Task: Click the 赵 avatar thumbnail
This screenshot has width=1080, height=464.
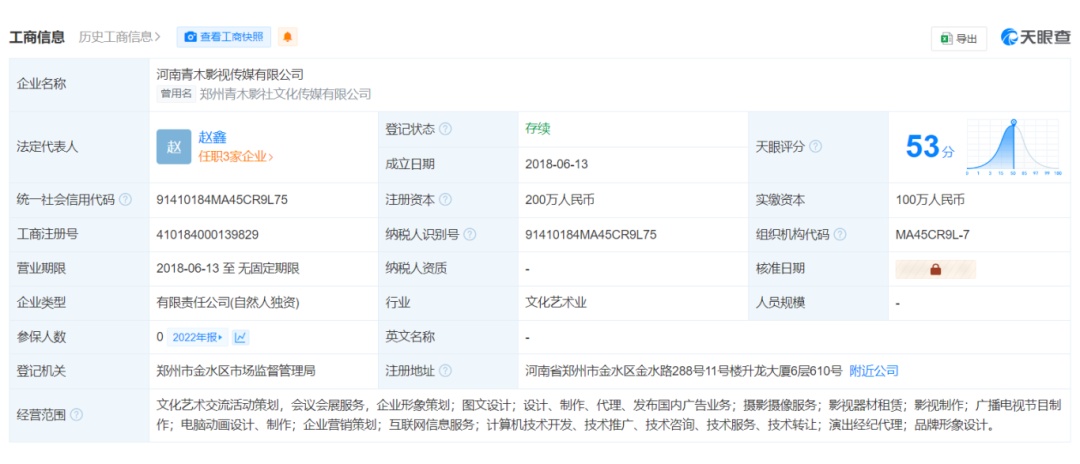Action: (x=173, y=146)
